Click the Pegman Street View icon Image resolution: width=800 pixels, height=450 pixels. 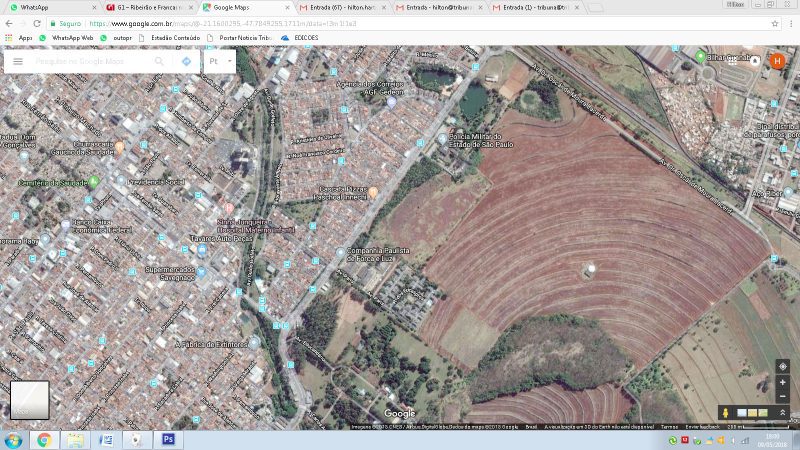point(724,413)
